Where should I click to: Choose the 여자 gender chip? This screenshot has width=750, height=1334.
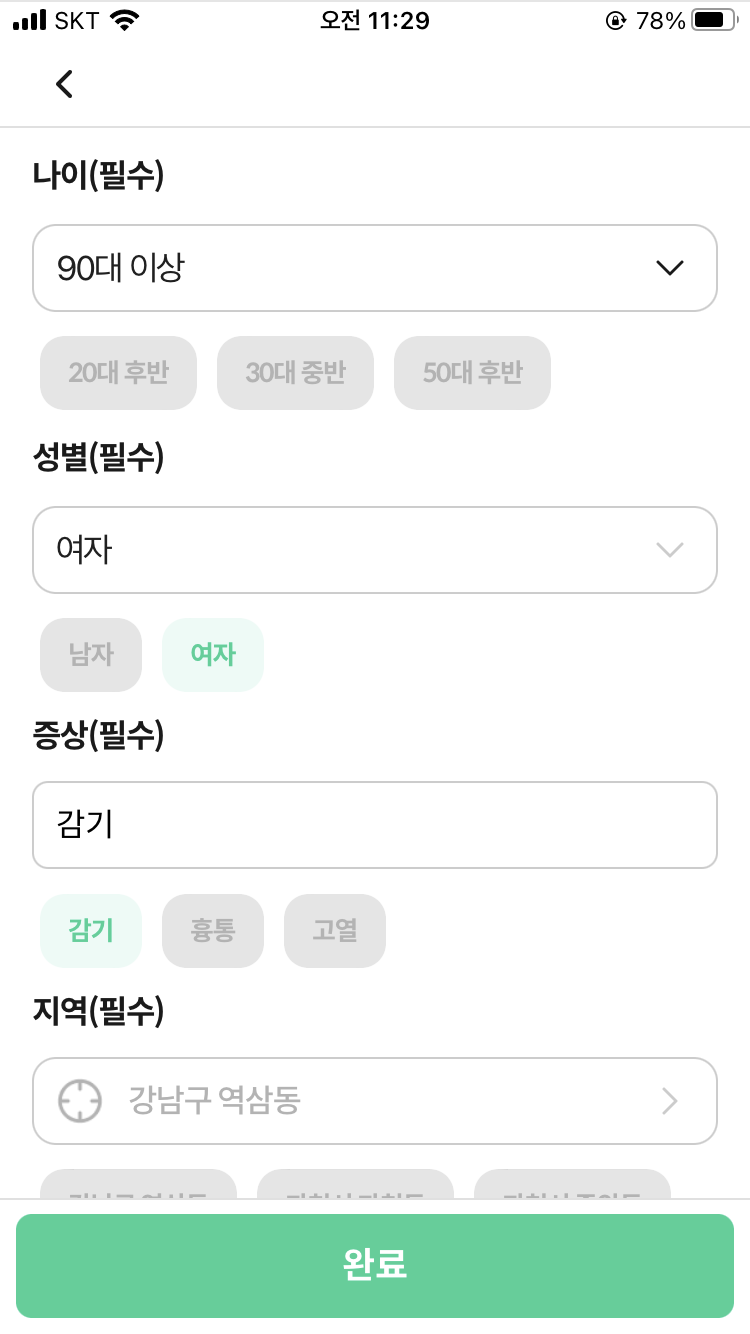[x=213, y=655]
